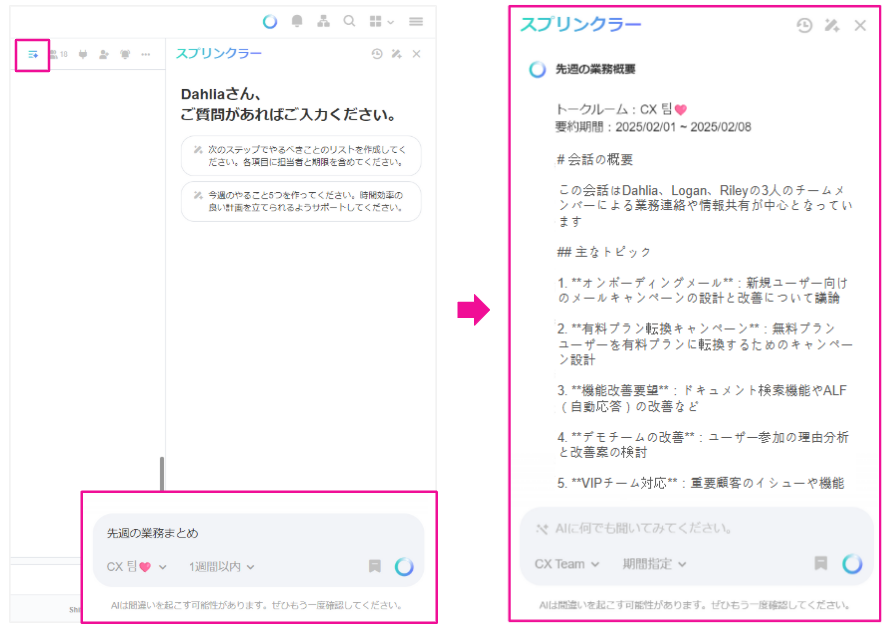
Task: Select the suggestion about next-step to-do list
Action: point(301,156)
